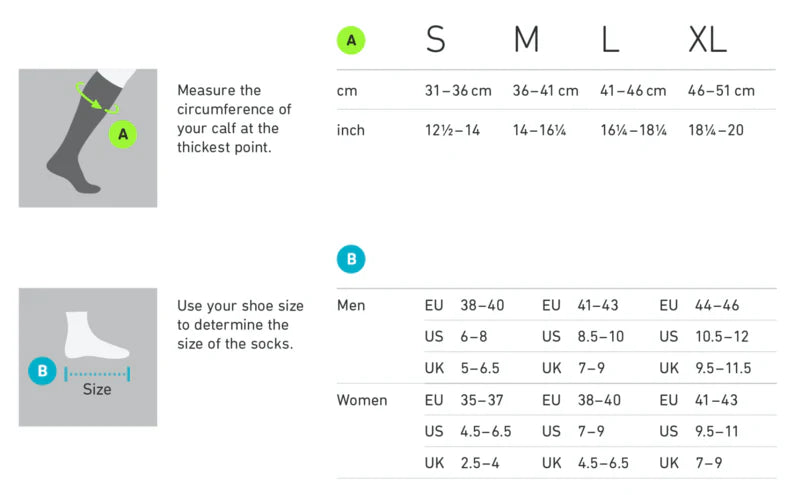799x495 pixels.
Task: Select the Women row label
Action: point(362,400)
